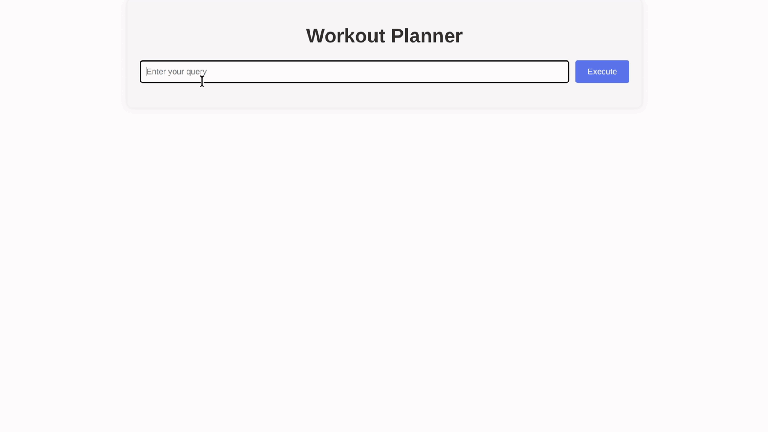Click the left edge of the query input field

tap(144, 72)
